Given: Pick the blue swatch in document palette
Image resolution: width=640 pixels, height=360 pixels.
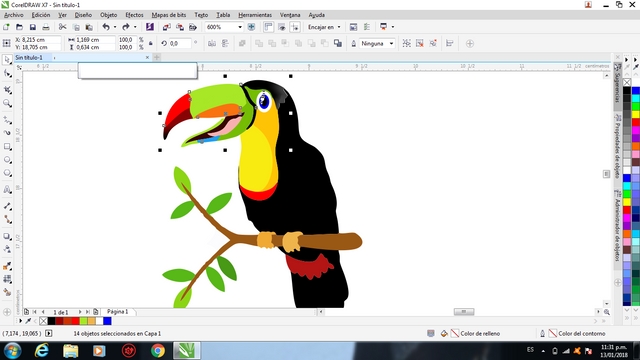Looking at the screenshot, I should (107, 321).
